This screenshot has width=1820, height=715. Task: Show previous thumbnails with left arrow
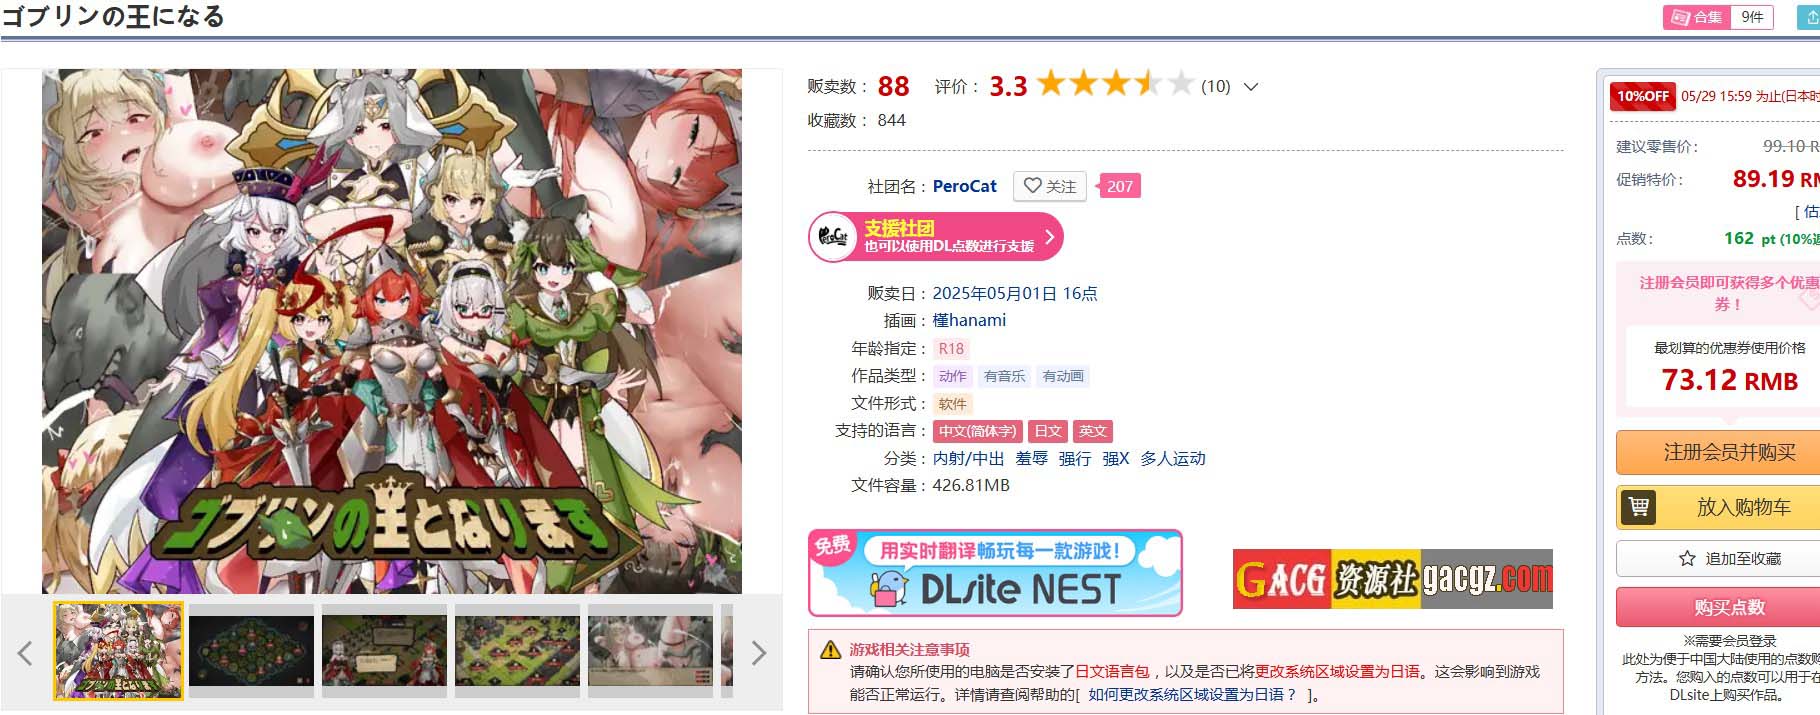point(25,653)
